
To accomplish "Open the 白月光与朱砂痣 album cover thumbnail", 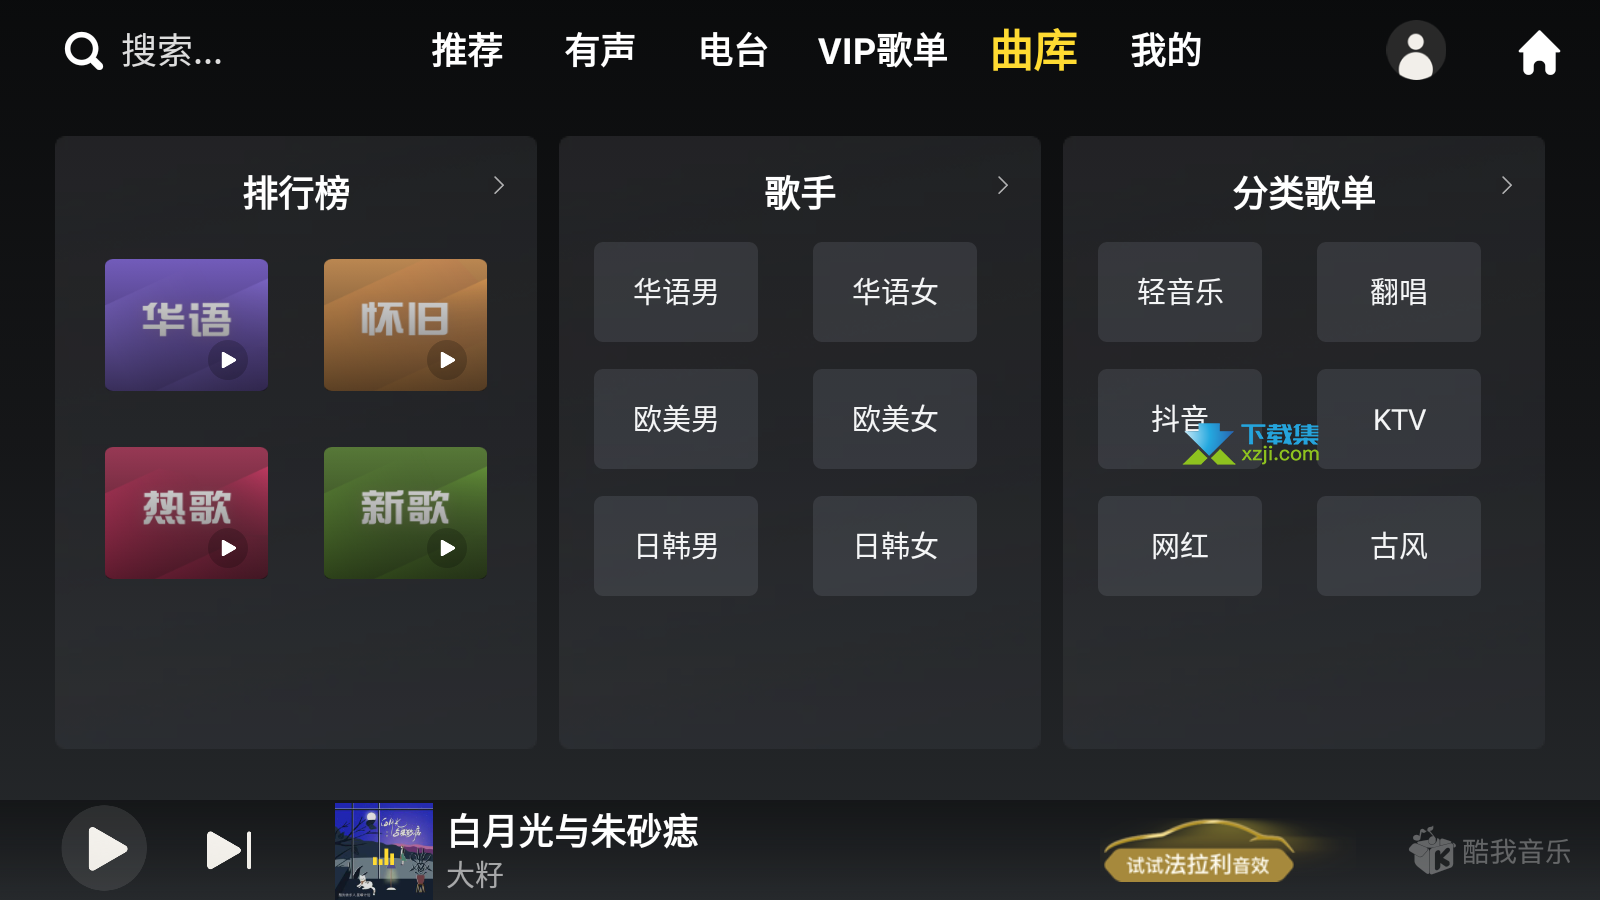I will 384,851.
